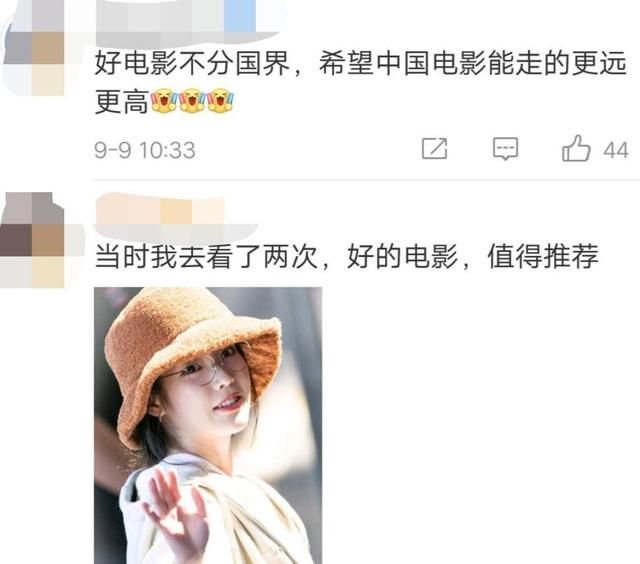Click the text 希望中国电影能走的更远
Image resolution: width=640 pixels, height=564 pixels.
pos(473,64)
